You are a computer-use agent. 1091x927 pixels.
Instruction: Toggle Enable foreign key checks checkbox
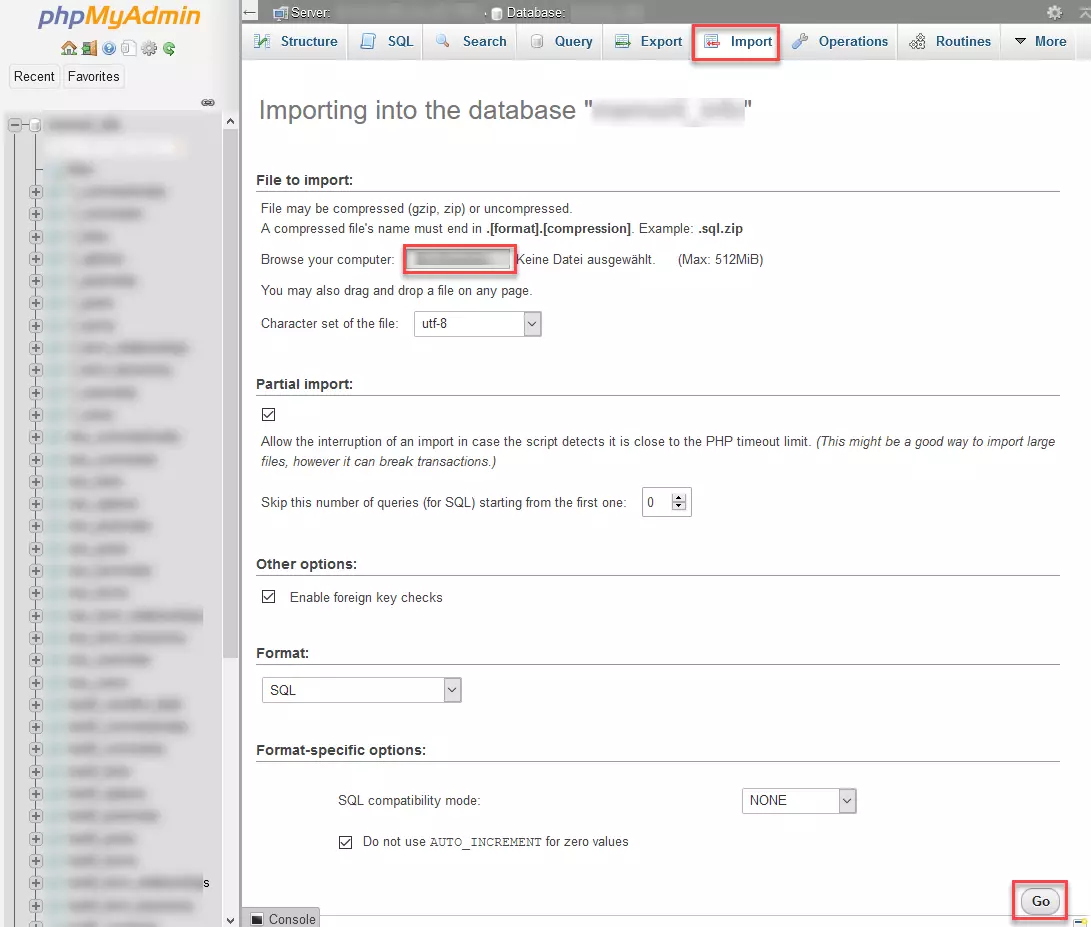pyautogui.click(x=268, y=597)
